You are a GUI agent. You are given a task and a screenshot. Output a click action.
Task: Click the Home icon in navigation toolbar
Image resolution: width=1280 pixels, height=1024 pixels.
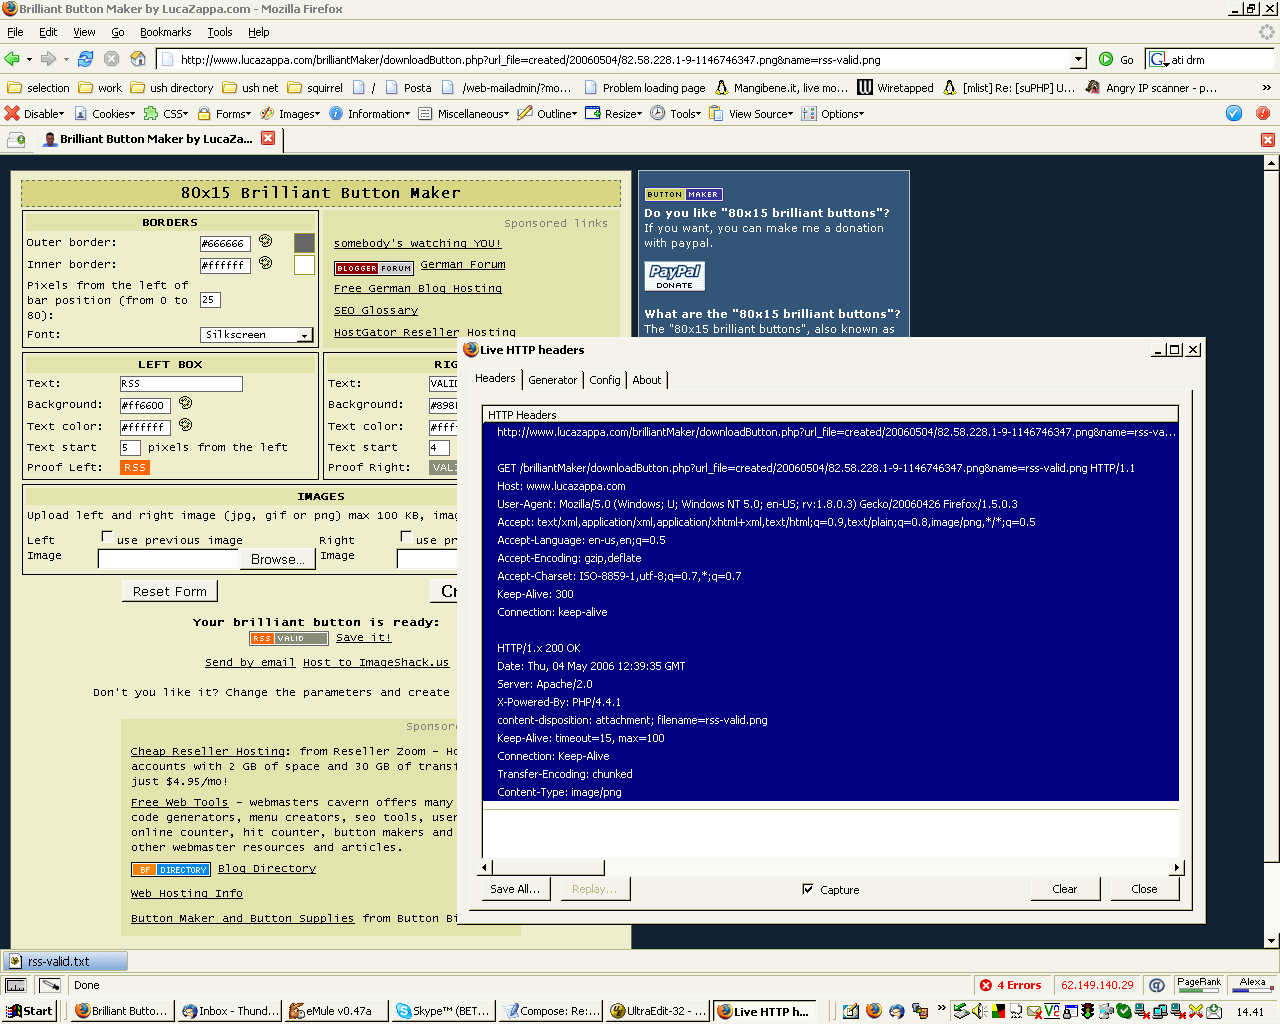[138, 59]
